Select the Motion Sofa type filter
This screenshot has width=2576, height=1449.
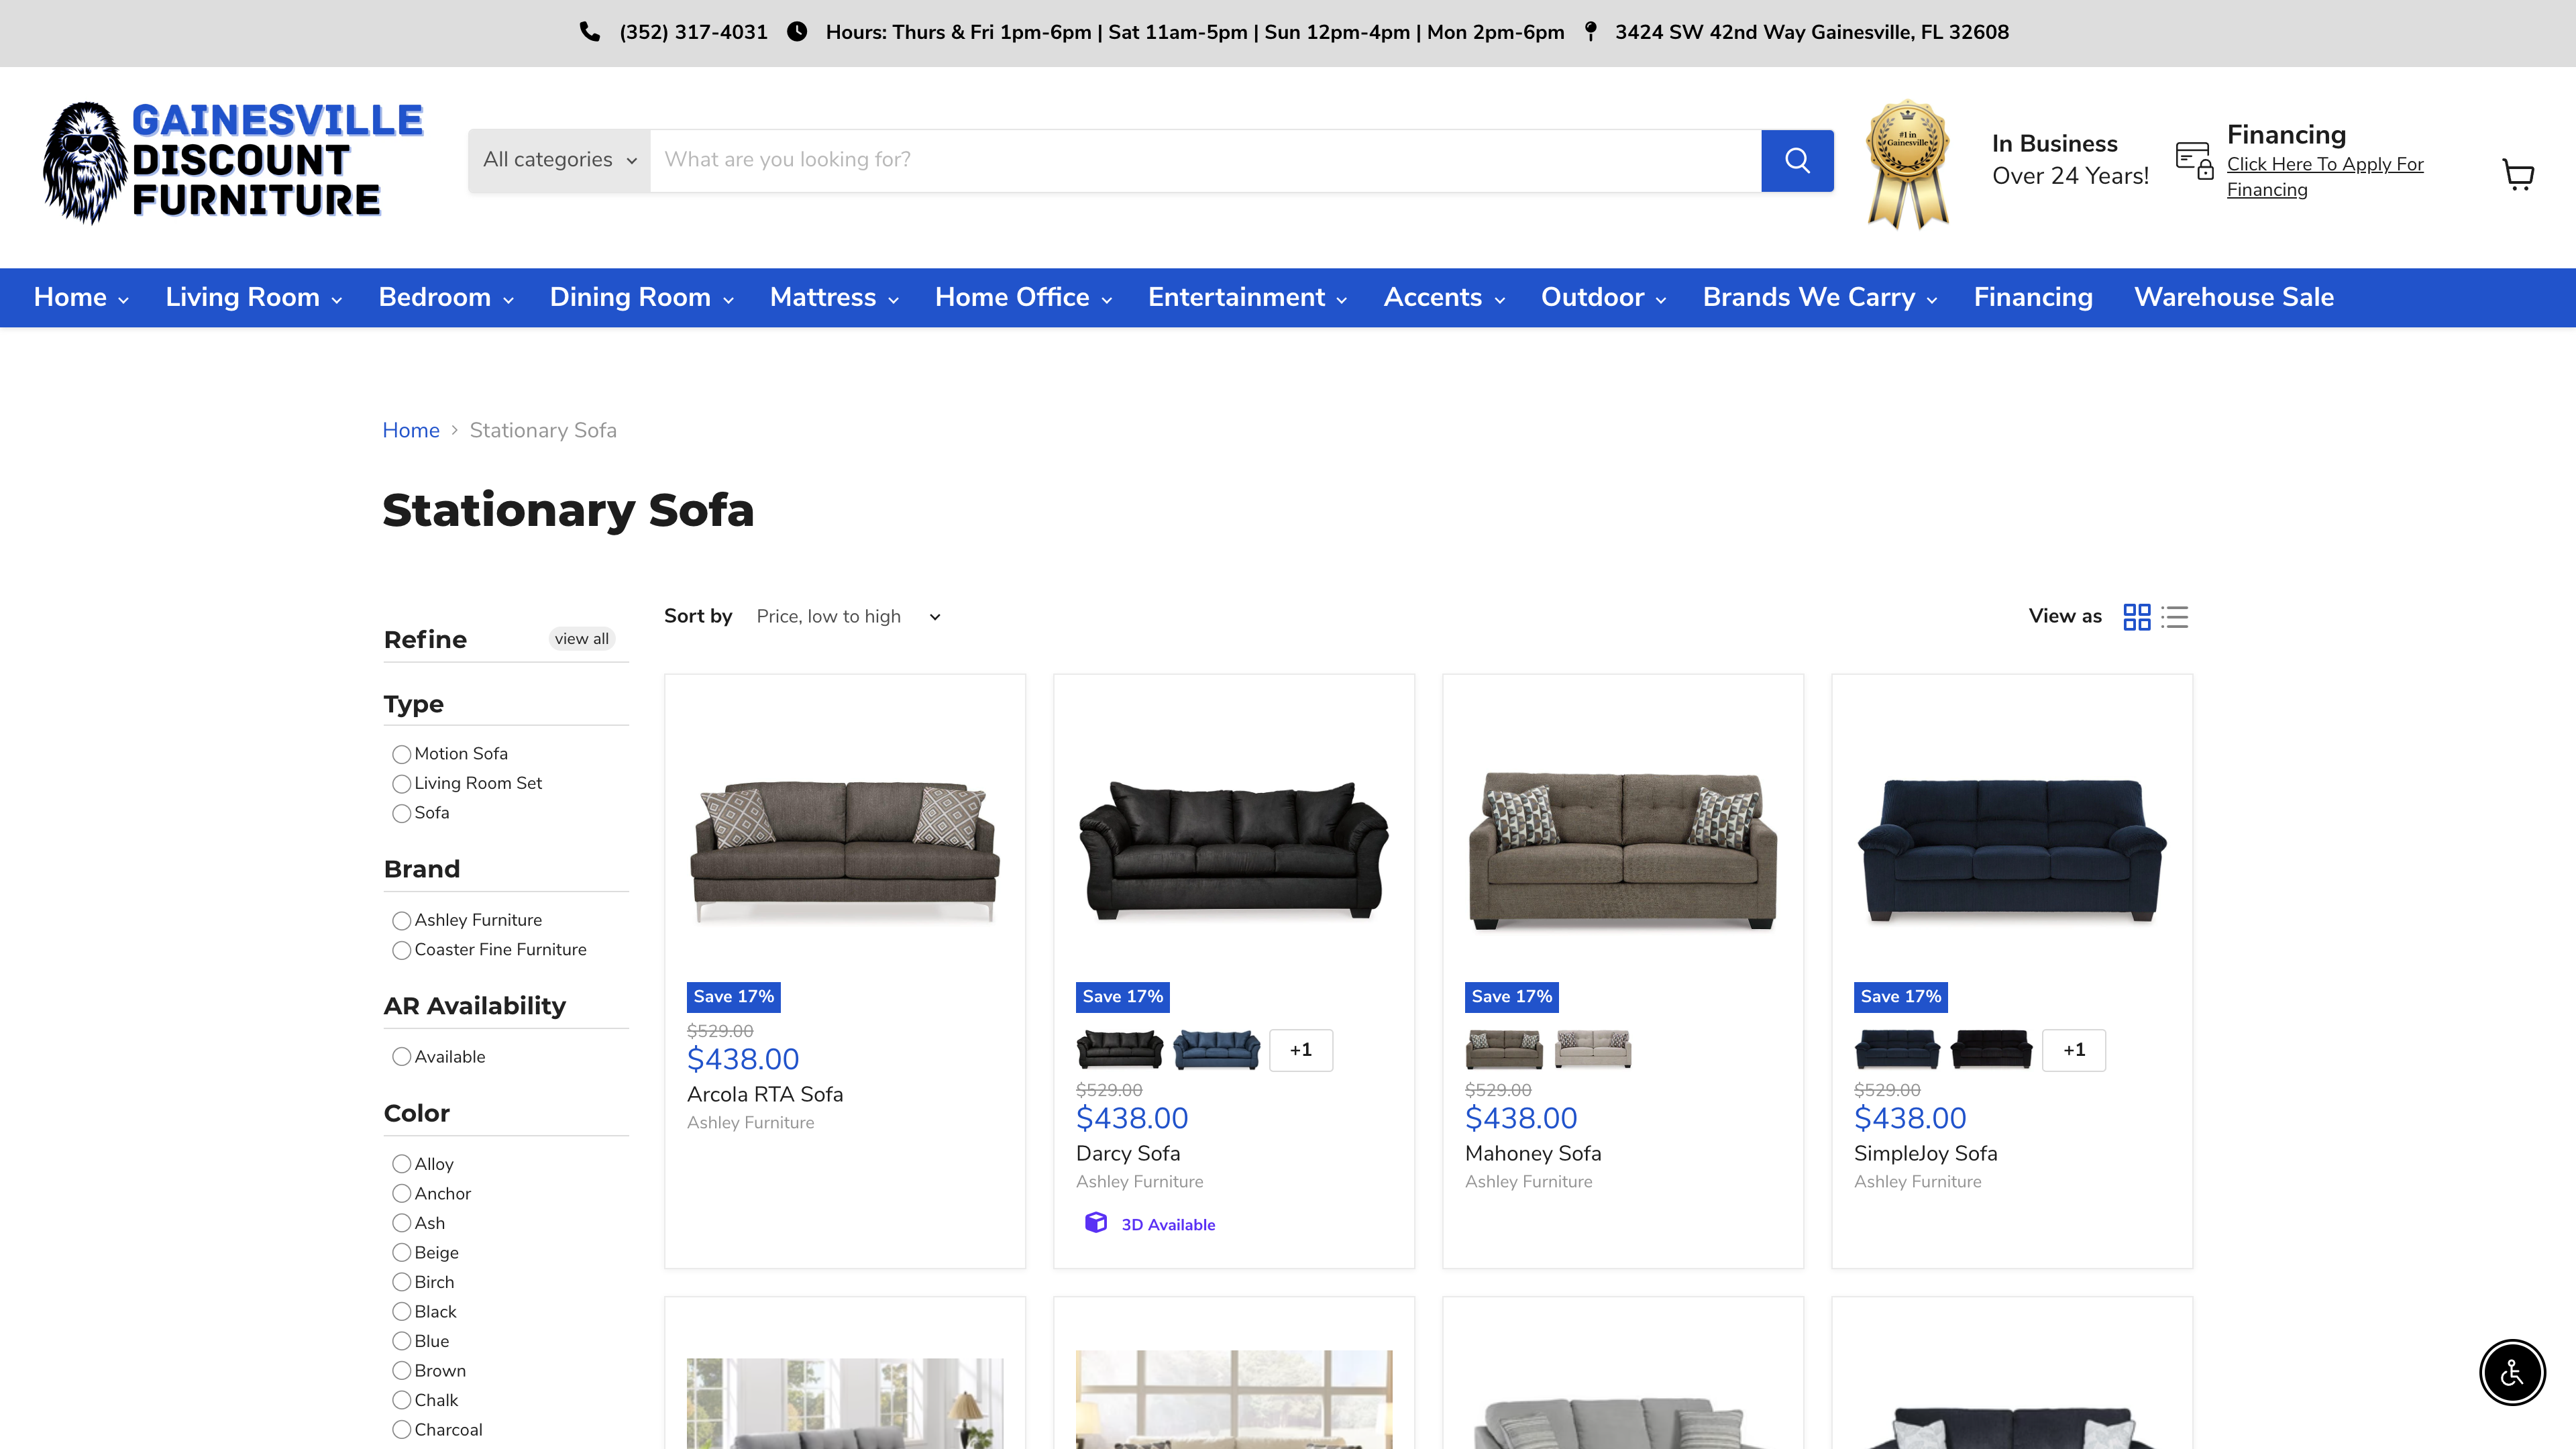click(x=402, y=754)
